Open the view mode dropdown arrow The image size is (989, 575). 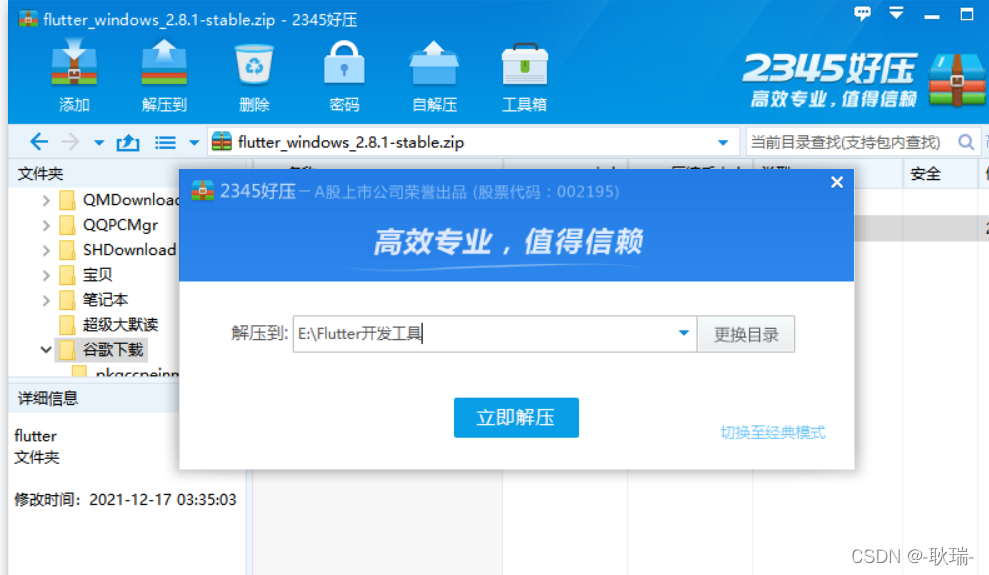coord(194,143)
